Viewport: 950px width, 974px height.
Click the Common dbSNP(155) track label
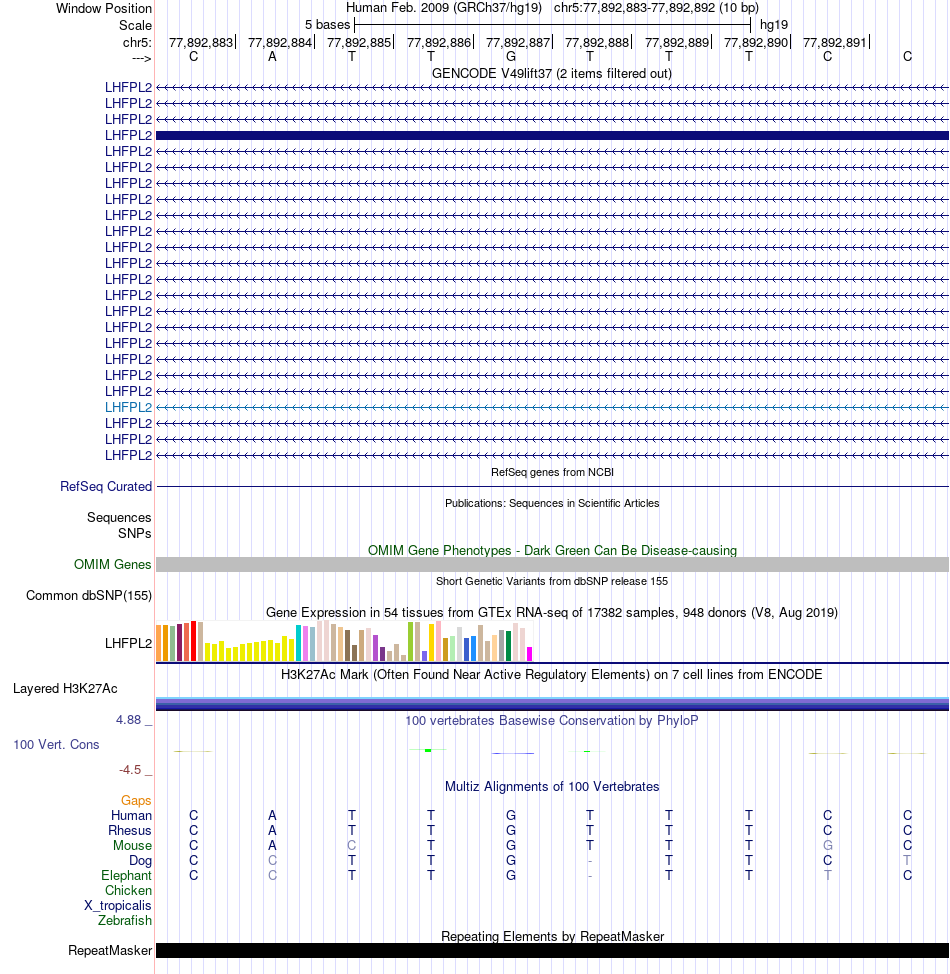click(x=89, y=596)
